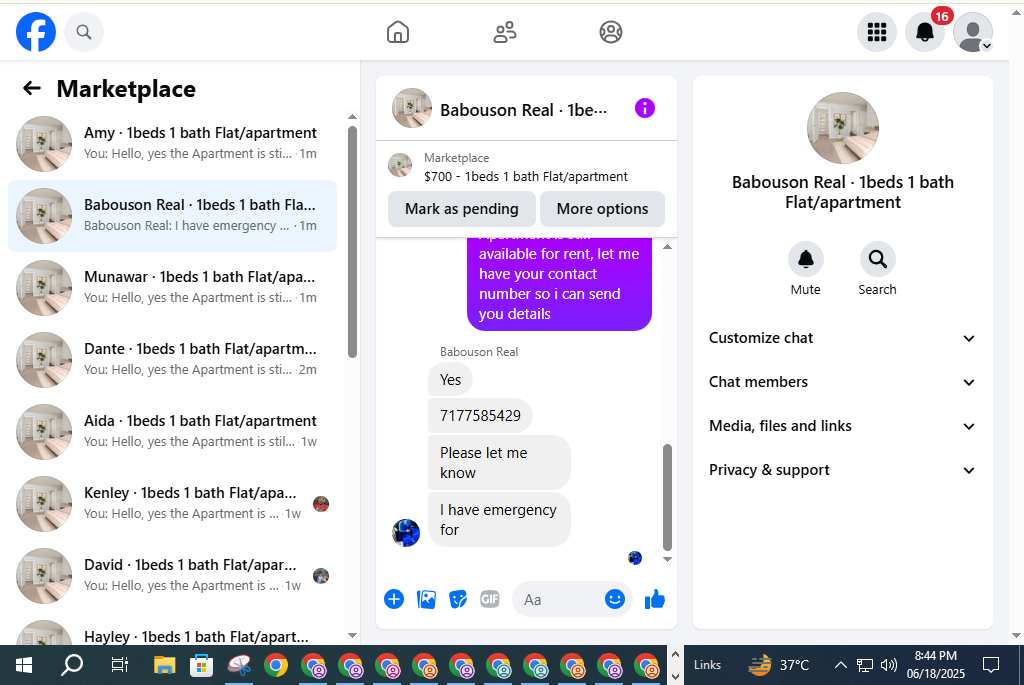The image size is (1024, 685).
Task: Click conversation list scroll down arrow
Action: point(352,635)
